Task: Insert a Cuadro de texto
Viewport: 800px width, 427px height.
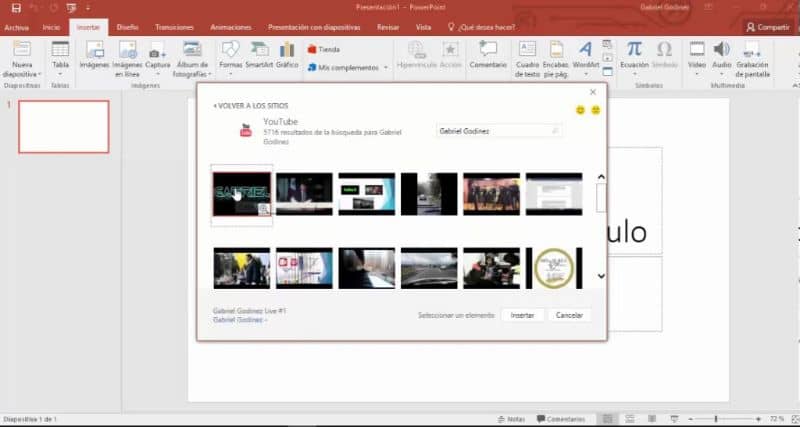Action: coord(527,59)
